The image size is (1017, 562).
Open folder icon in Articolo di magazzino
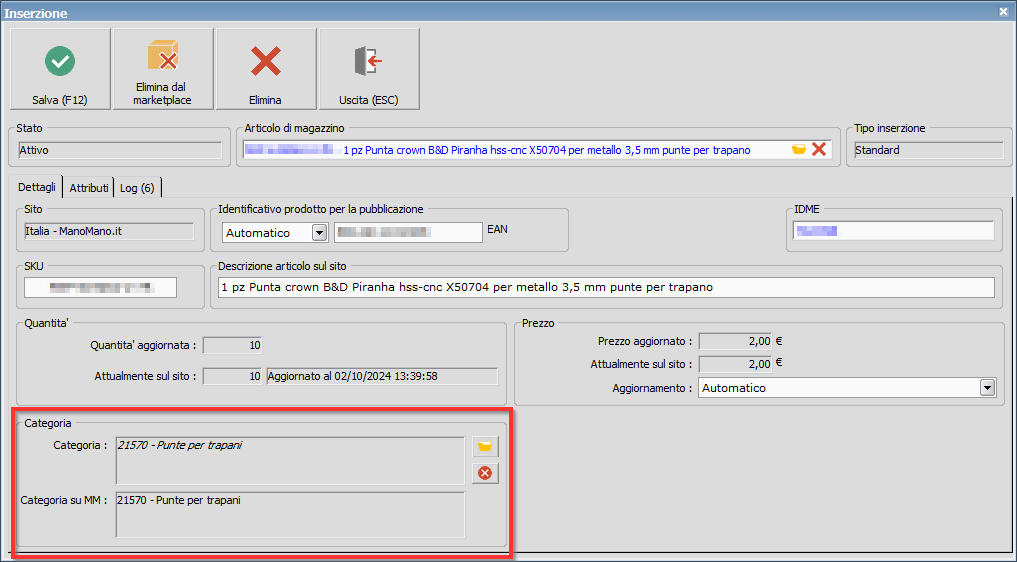(799, 149)
